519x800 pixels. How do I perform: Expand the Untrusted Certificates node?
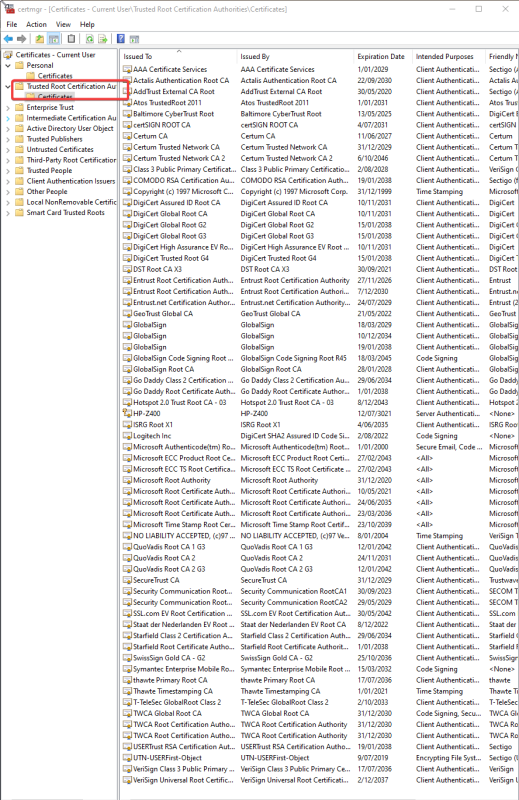[8, 149]
